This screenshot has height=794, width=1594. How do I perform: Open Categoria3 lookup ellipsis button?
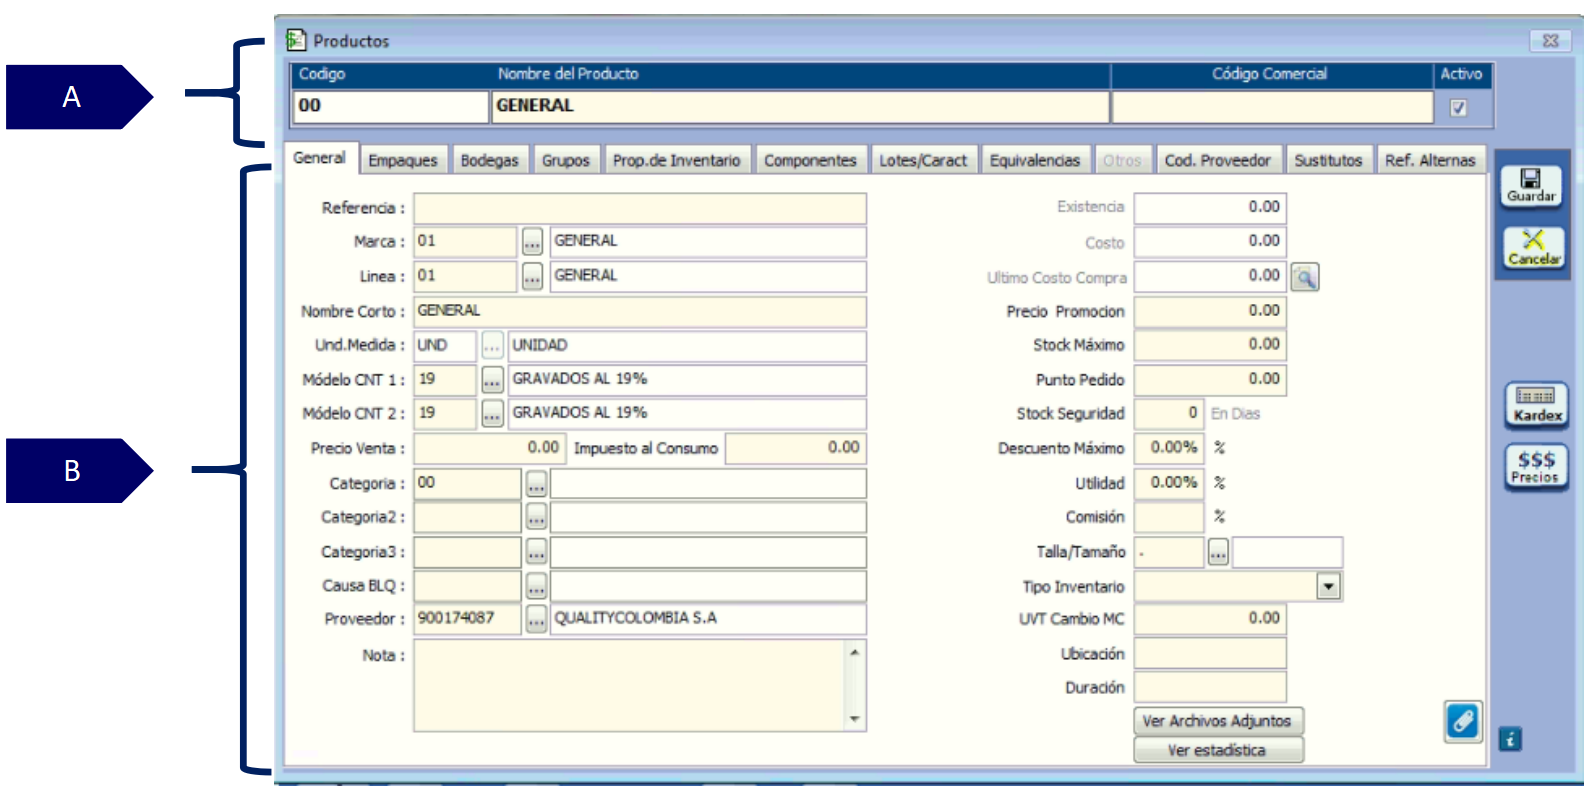click(536, 552)
